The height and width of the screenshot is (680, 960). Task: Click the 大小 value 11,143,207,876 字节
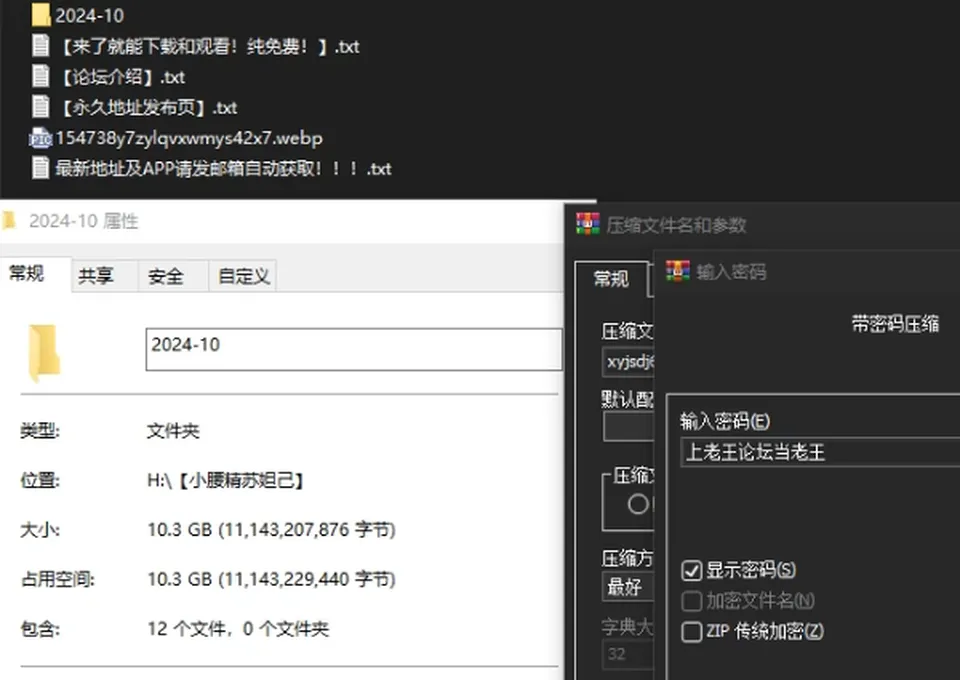click(x=271, y=529)
